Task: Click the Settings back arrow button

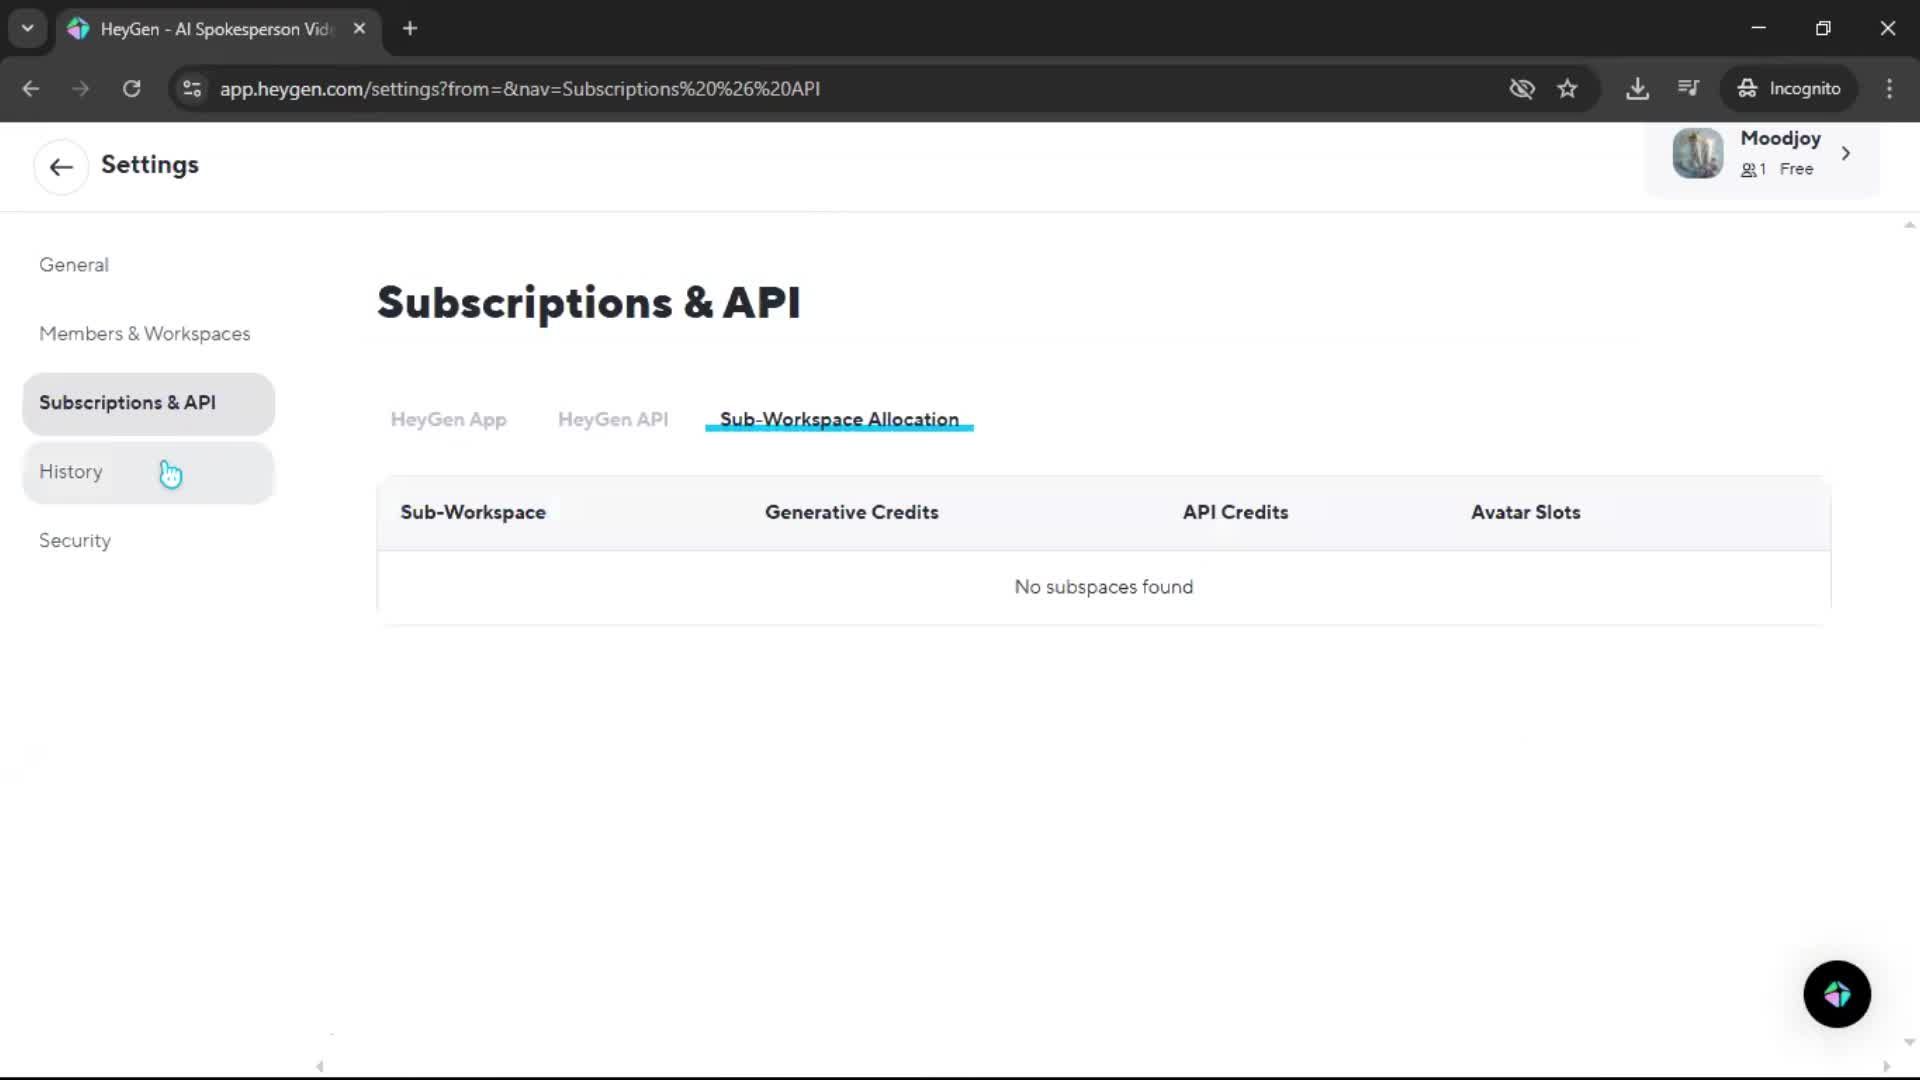Action: pyautogui.click(x=61, y=166)
